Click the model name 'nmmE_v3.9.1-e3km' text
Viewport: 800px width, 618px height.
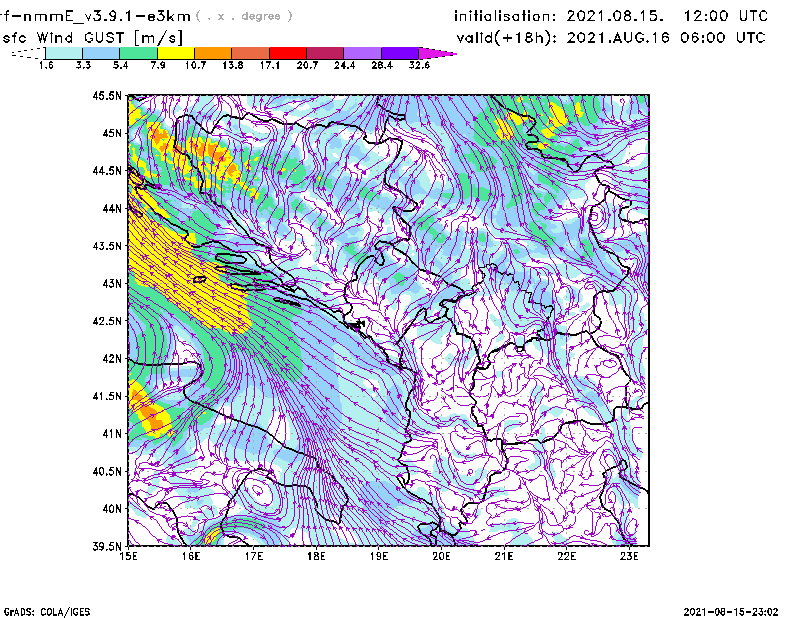107,16
